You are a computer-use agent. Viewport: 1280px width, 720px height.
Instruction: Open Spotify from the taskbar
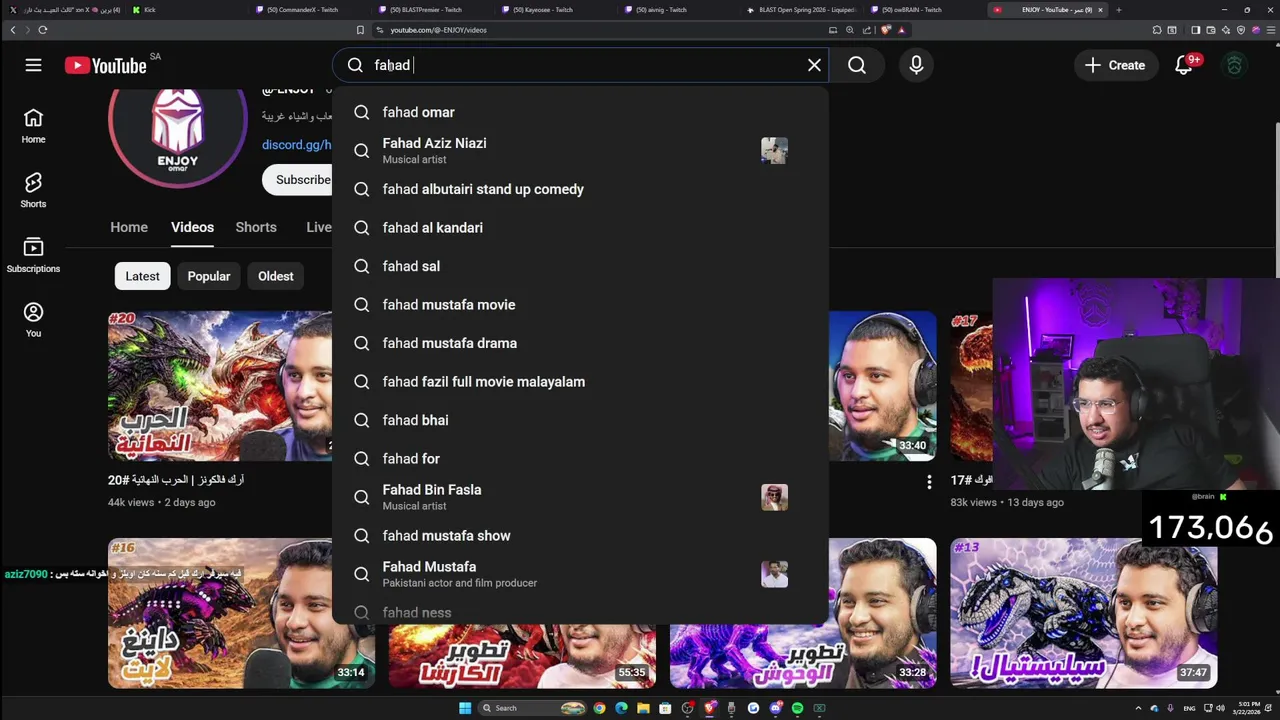click(x=797, y=708)
